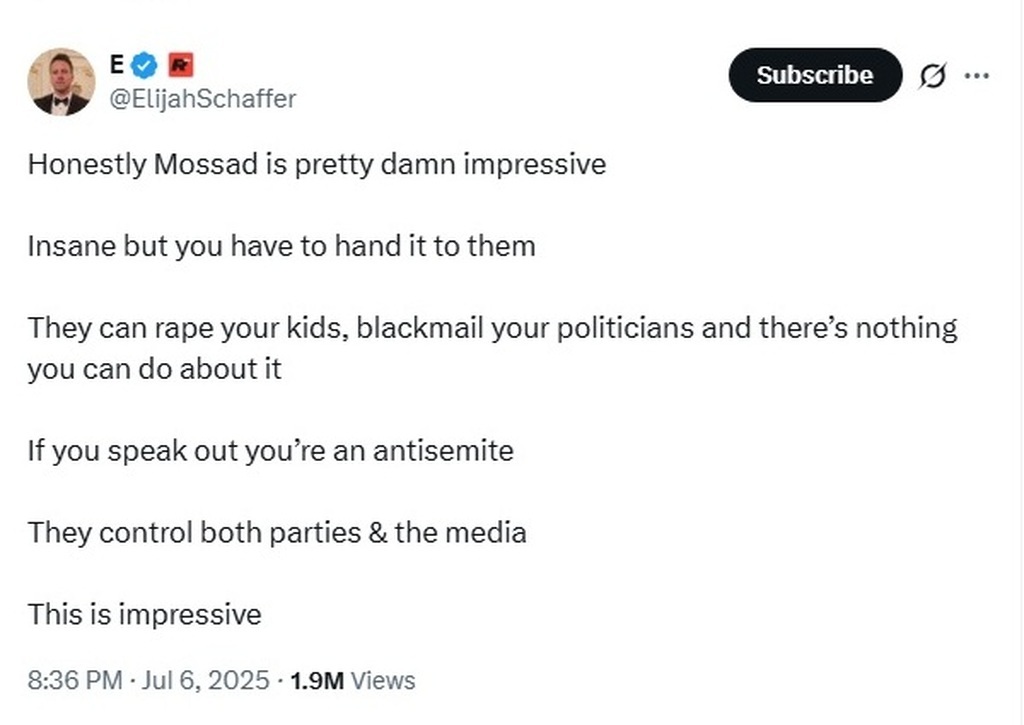Click the line "If you speak out you're an antisemite"
1024x725 pixels.
(270, 451)
